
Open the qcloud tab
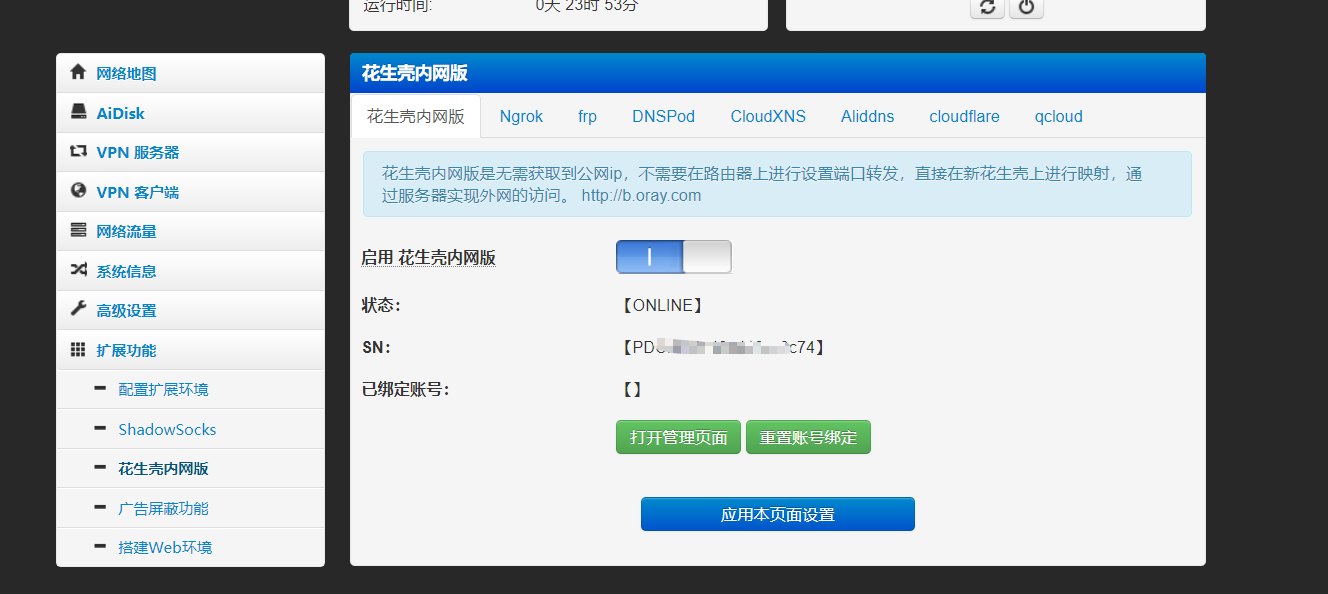click(1058, 116)
